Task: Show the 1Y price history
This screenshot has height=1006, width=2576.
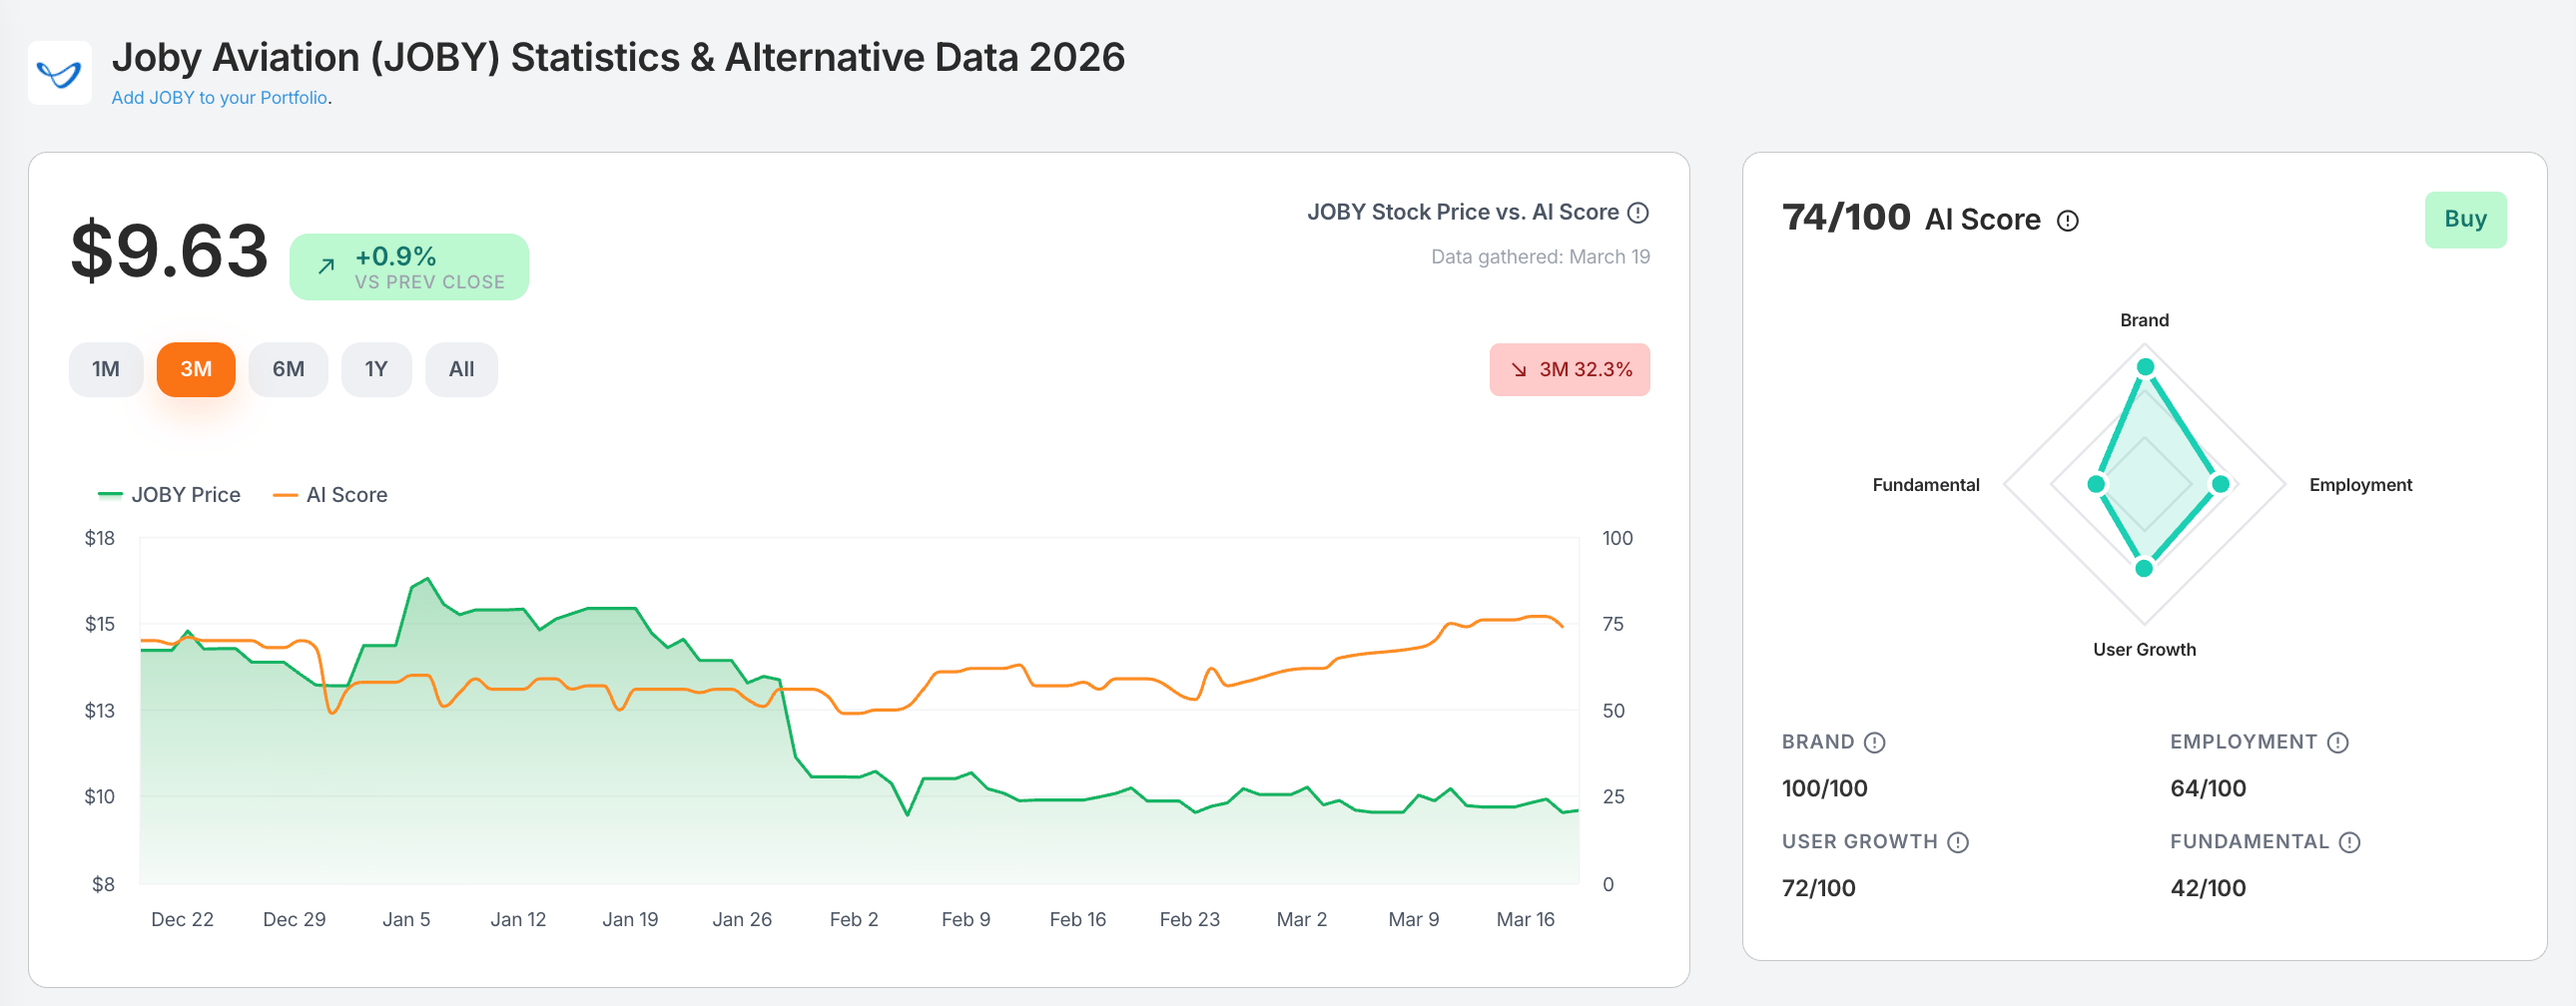Action: point(376,370)
